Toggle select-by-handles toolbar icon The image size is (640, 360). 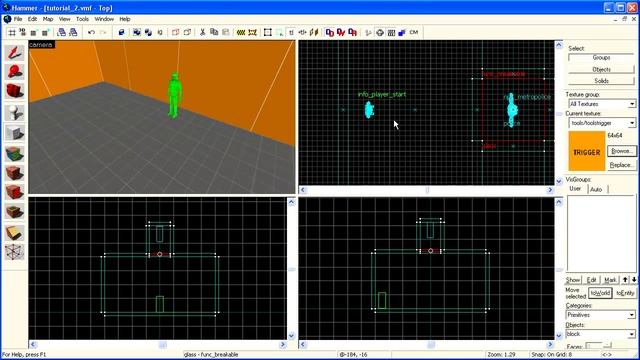[268, 32]
